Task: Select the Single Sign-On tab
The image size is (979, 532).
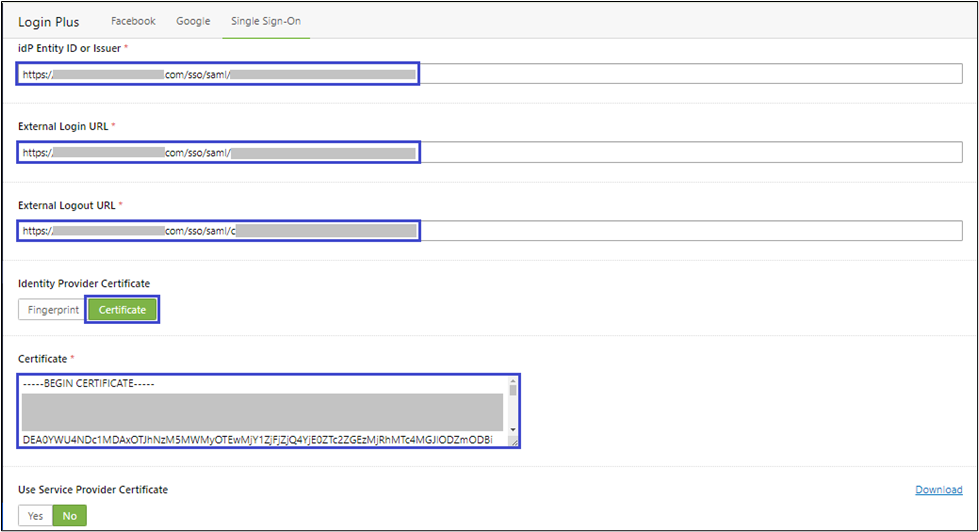Action: [265, 21]
